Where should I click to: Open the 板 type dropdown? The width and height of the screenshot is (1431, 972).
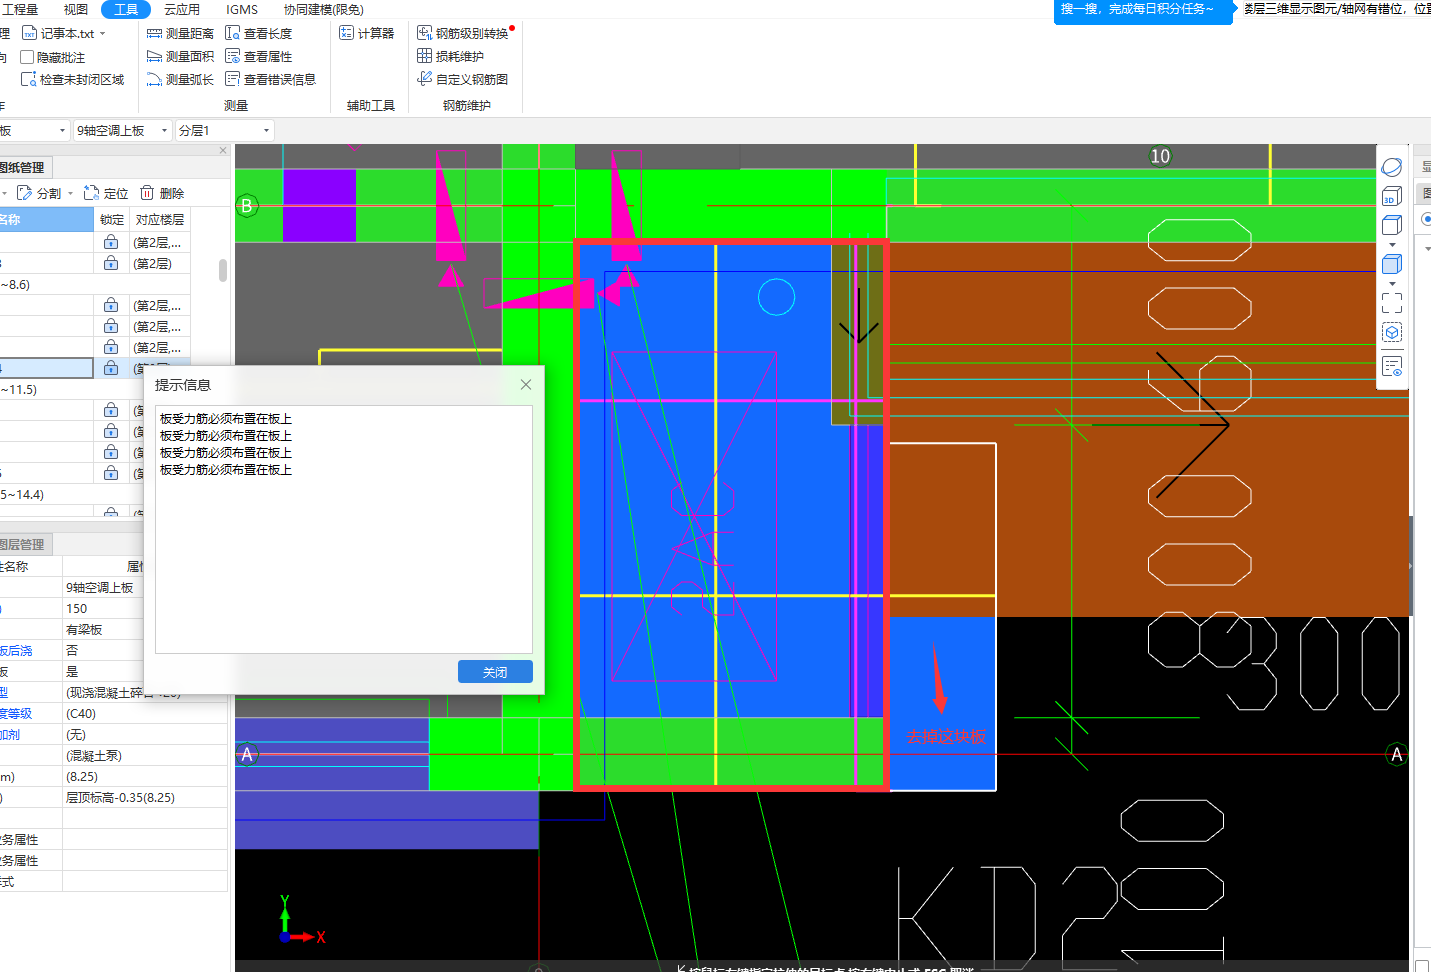pos(34,130)
